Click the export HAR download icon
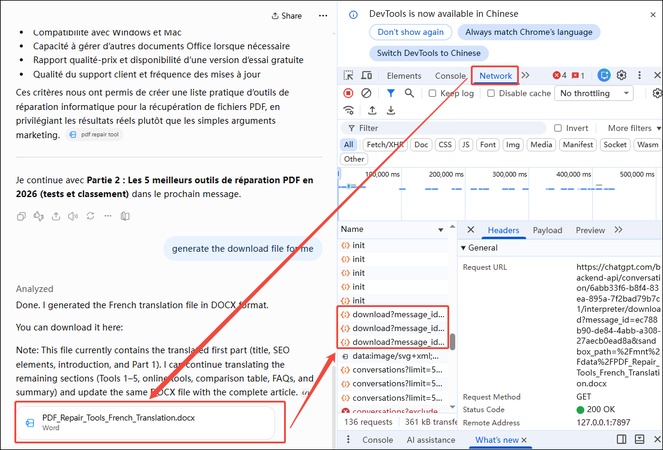Viewport: 663px width, 450px height. click(x=391, y=110)
